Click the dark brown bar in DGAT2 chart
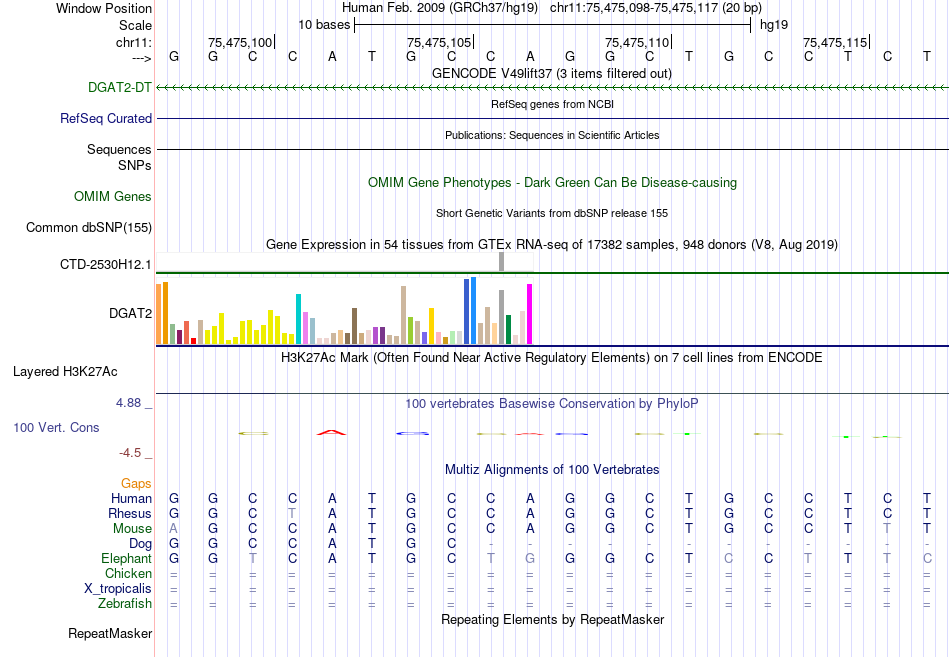Screen dimensions: 950x657 point(355,326)
